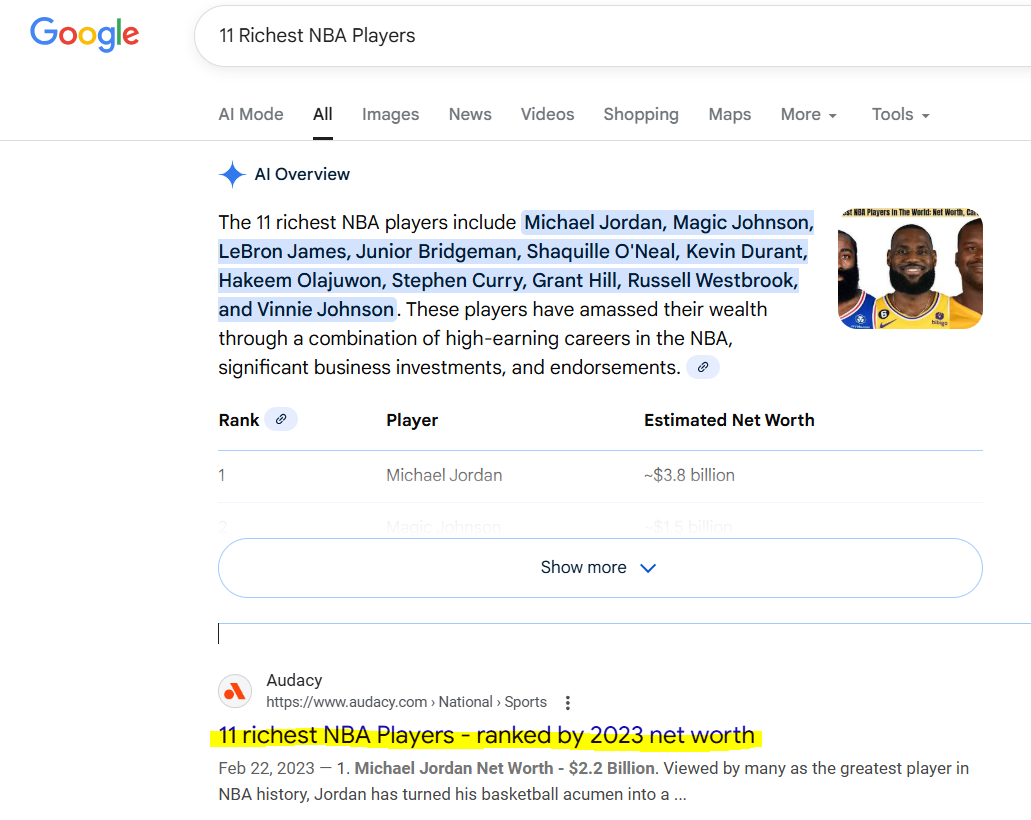Click the Audacy site favicon
This screenshot has width=1031, height=820.
235,691
